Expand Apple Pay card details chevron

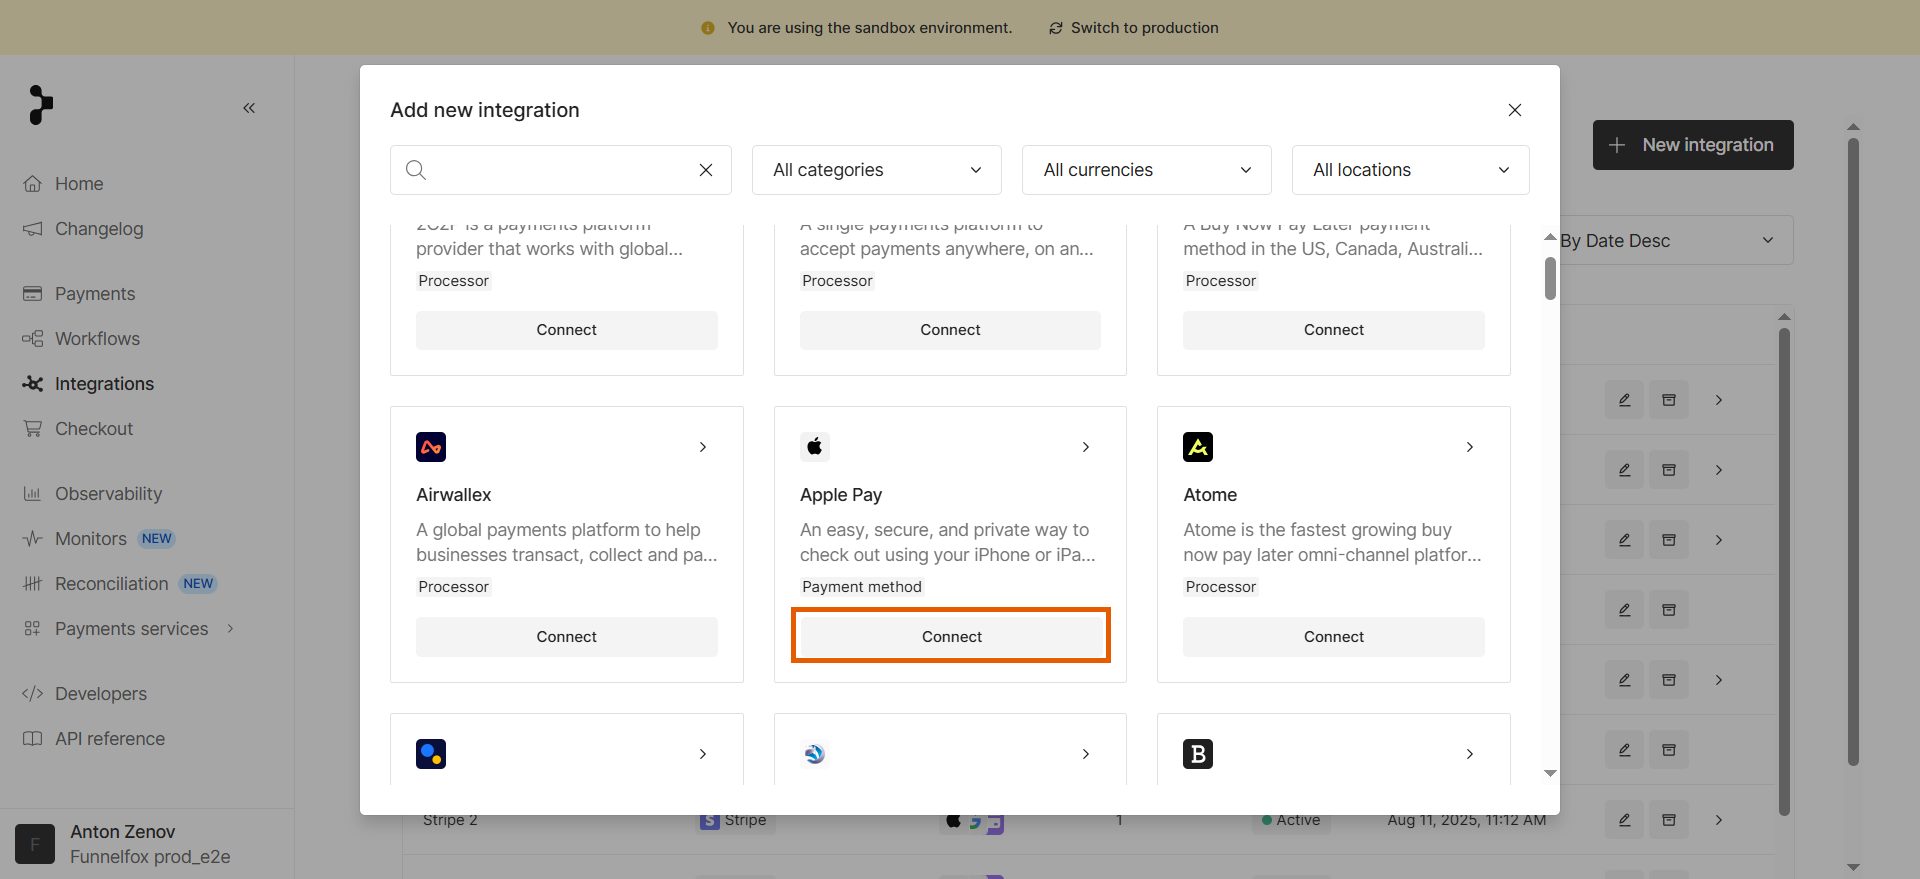point(1086,447)
